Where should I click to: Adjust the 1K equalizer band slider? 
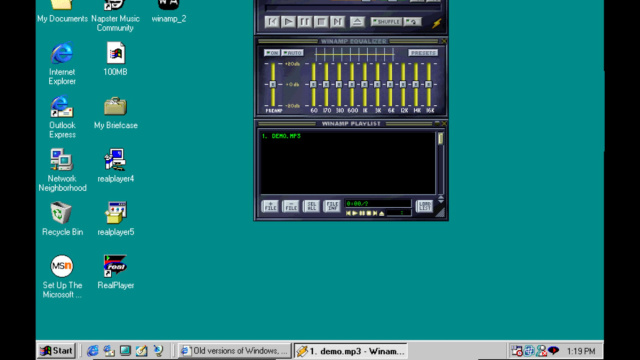pos(364,84)
